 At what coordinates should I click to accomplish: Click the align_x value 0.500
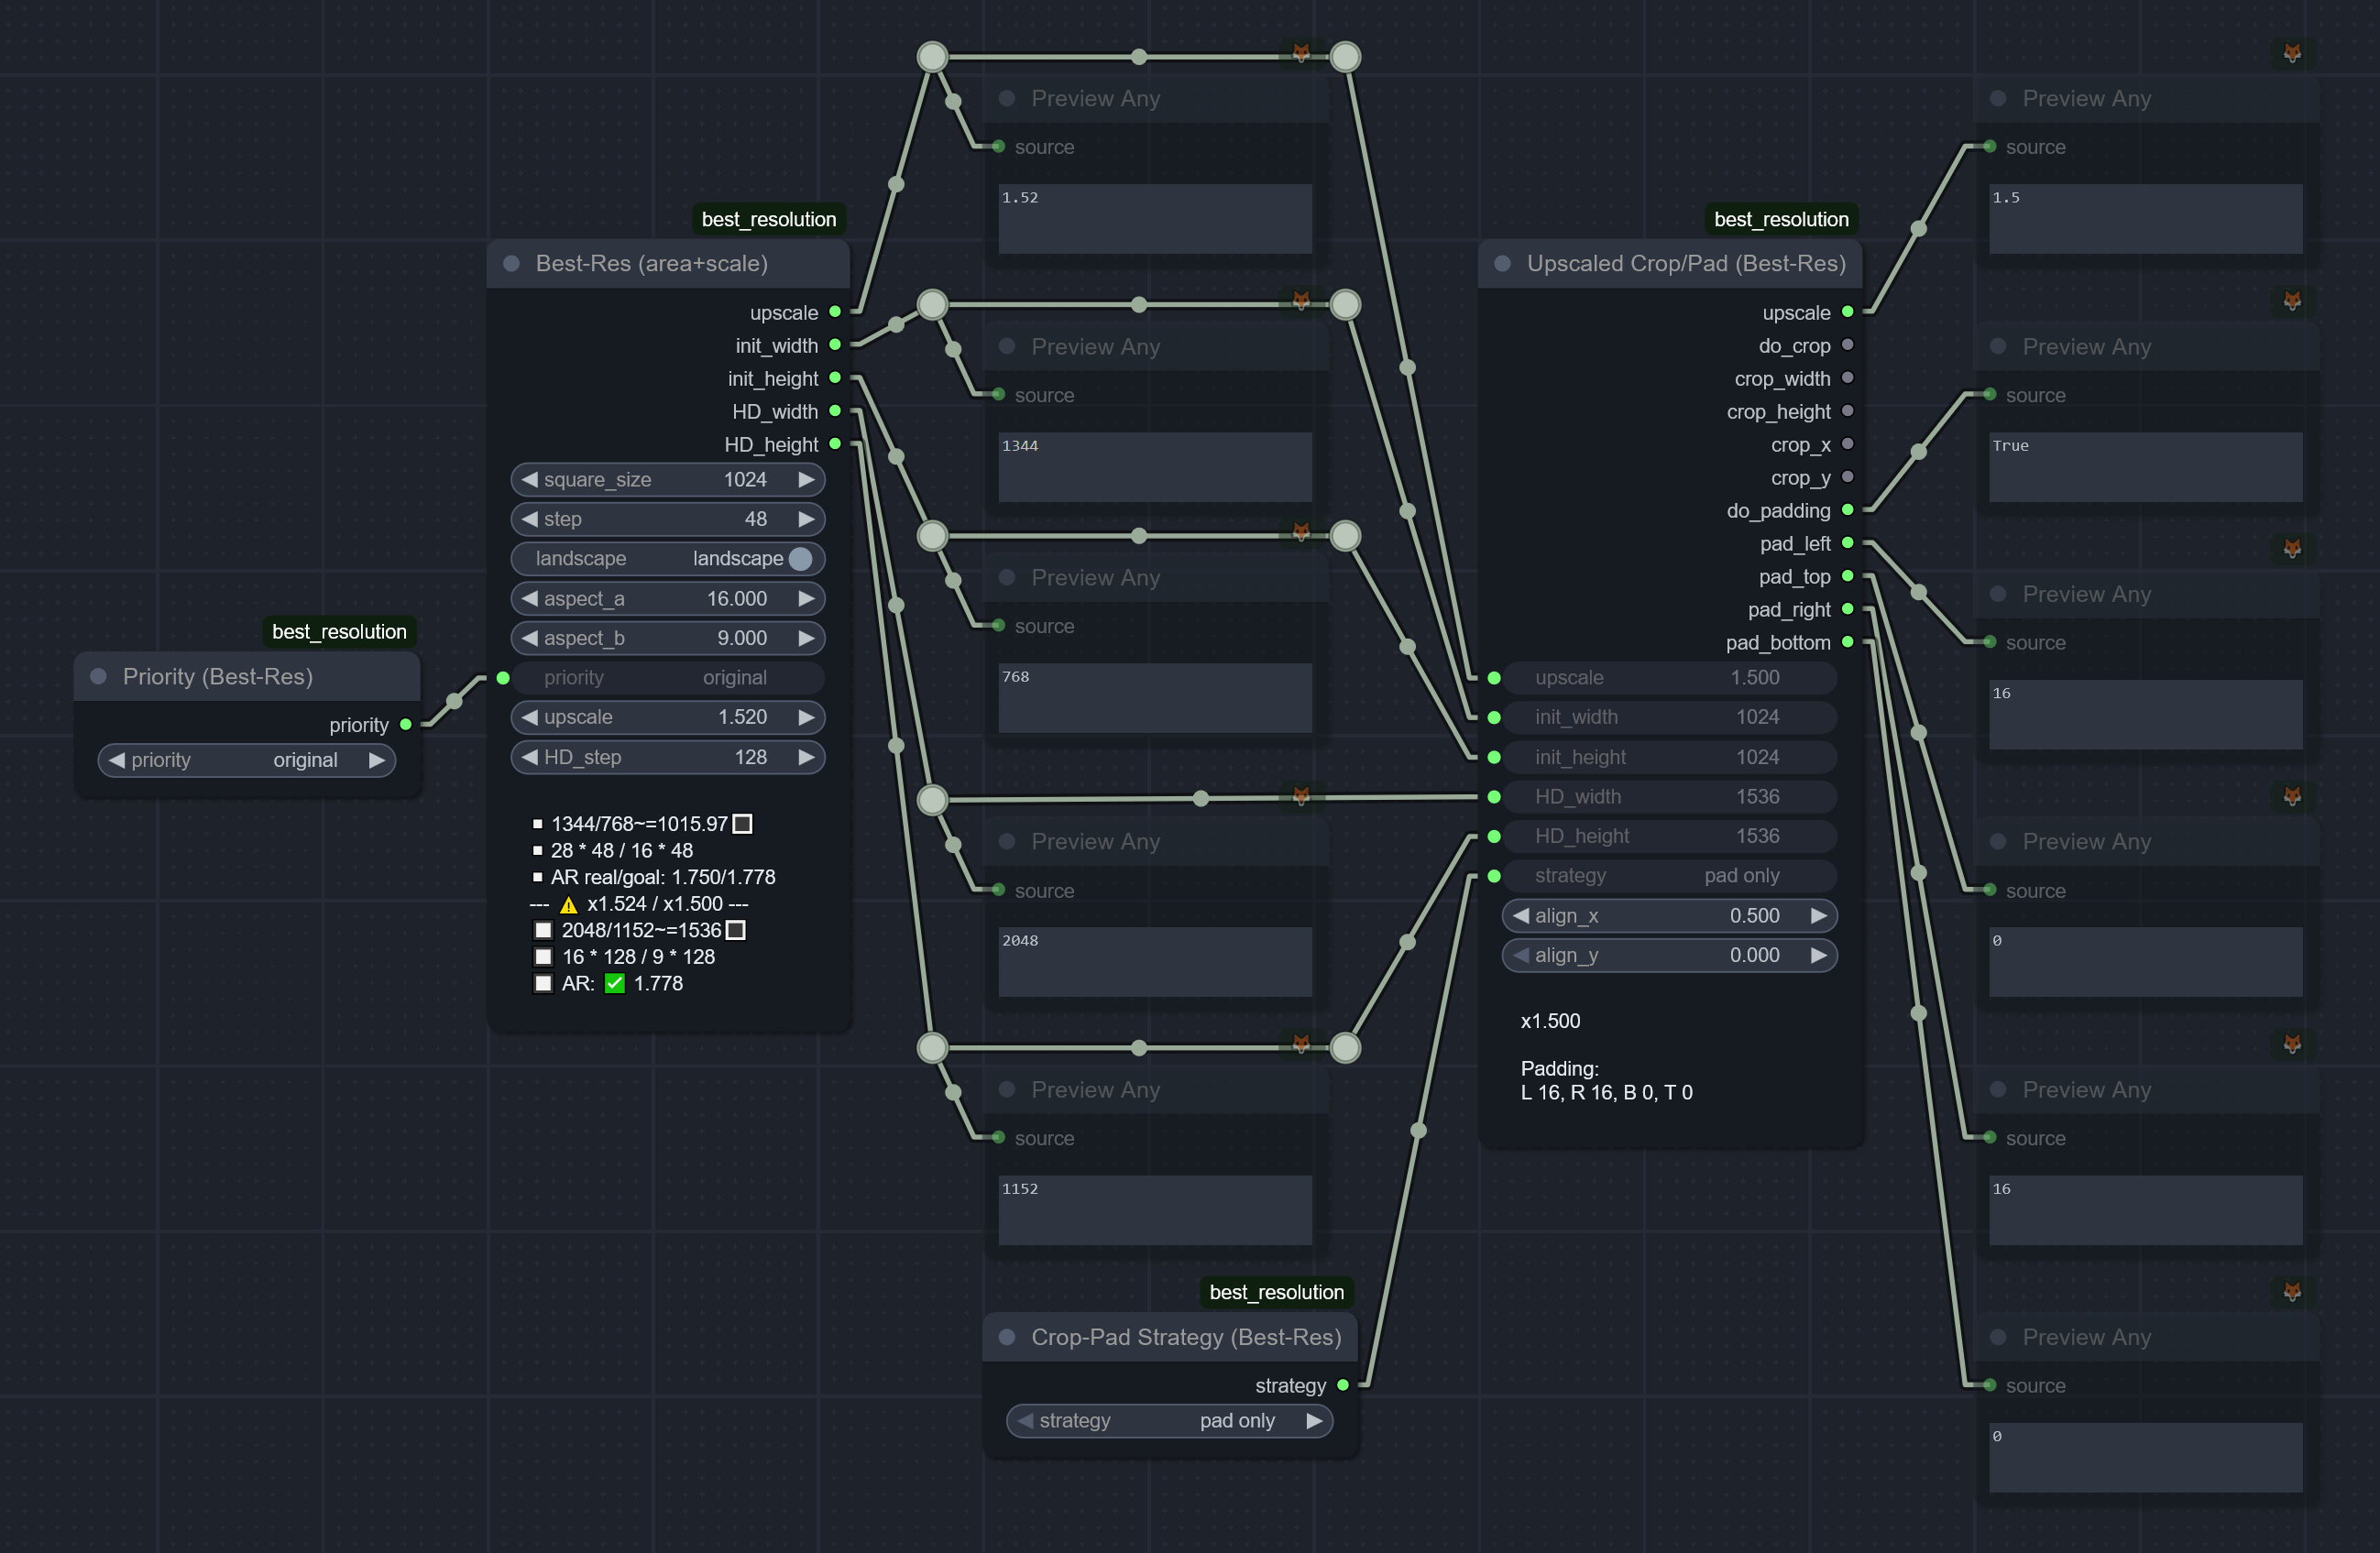click(1754, 915)
